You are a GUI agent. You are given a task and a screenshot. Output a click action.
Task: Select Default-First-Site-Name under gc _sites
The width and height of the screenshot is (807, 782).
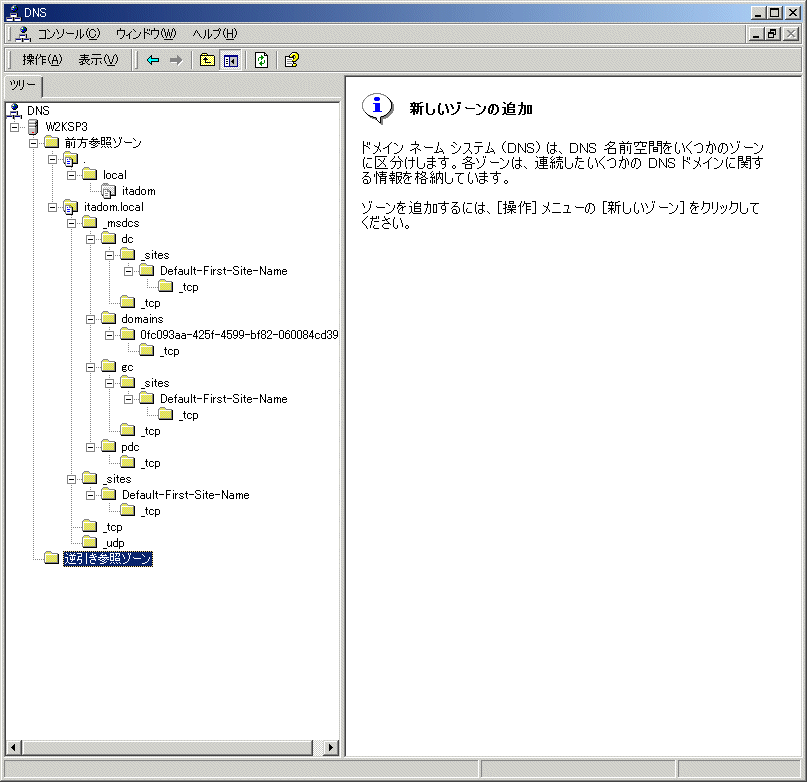click(x=223, y=399)
